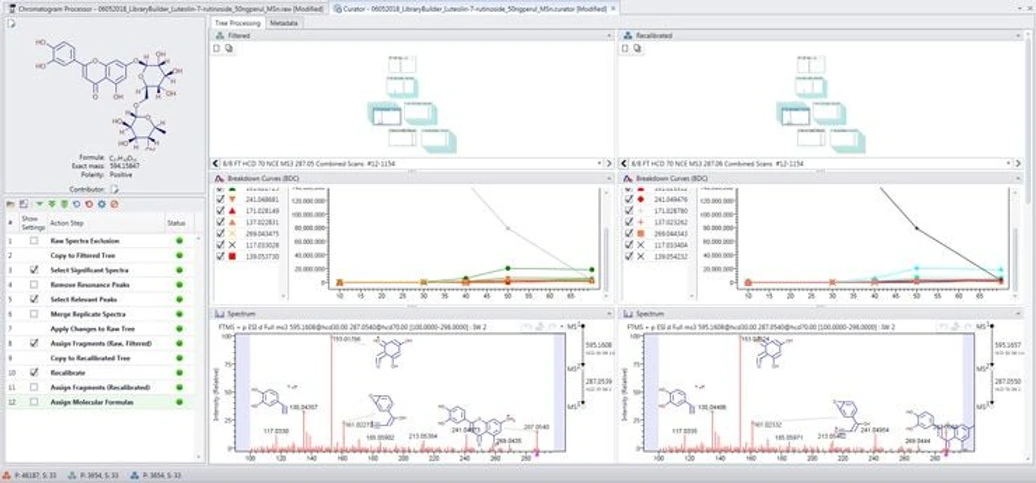Viewport: 1036px width, 483px height.
Task: Click the blue tree icon in status bar
Action: (x=135, y=475)
